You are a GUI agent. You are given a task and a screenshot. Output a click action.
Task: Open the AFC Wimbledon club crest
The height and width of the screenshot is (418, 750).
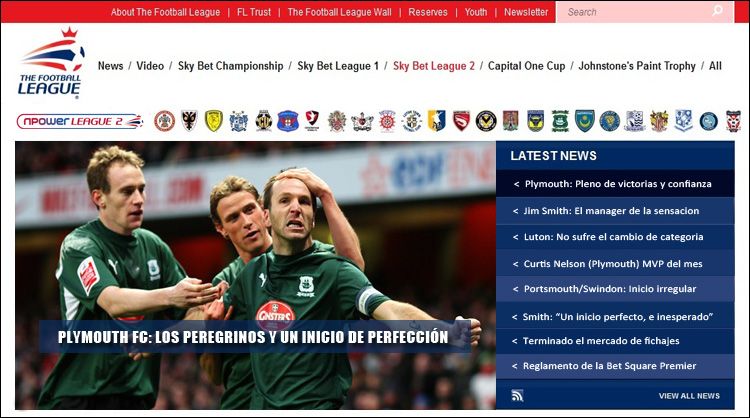189,121
